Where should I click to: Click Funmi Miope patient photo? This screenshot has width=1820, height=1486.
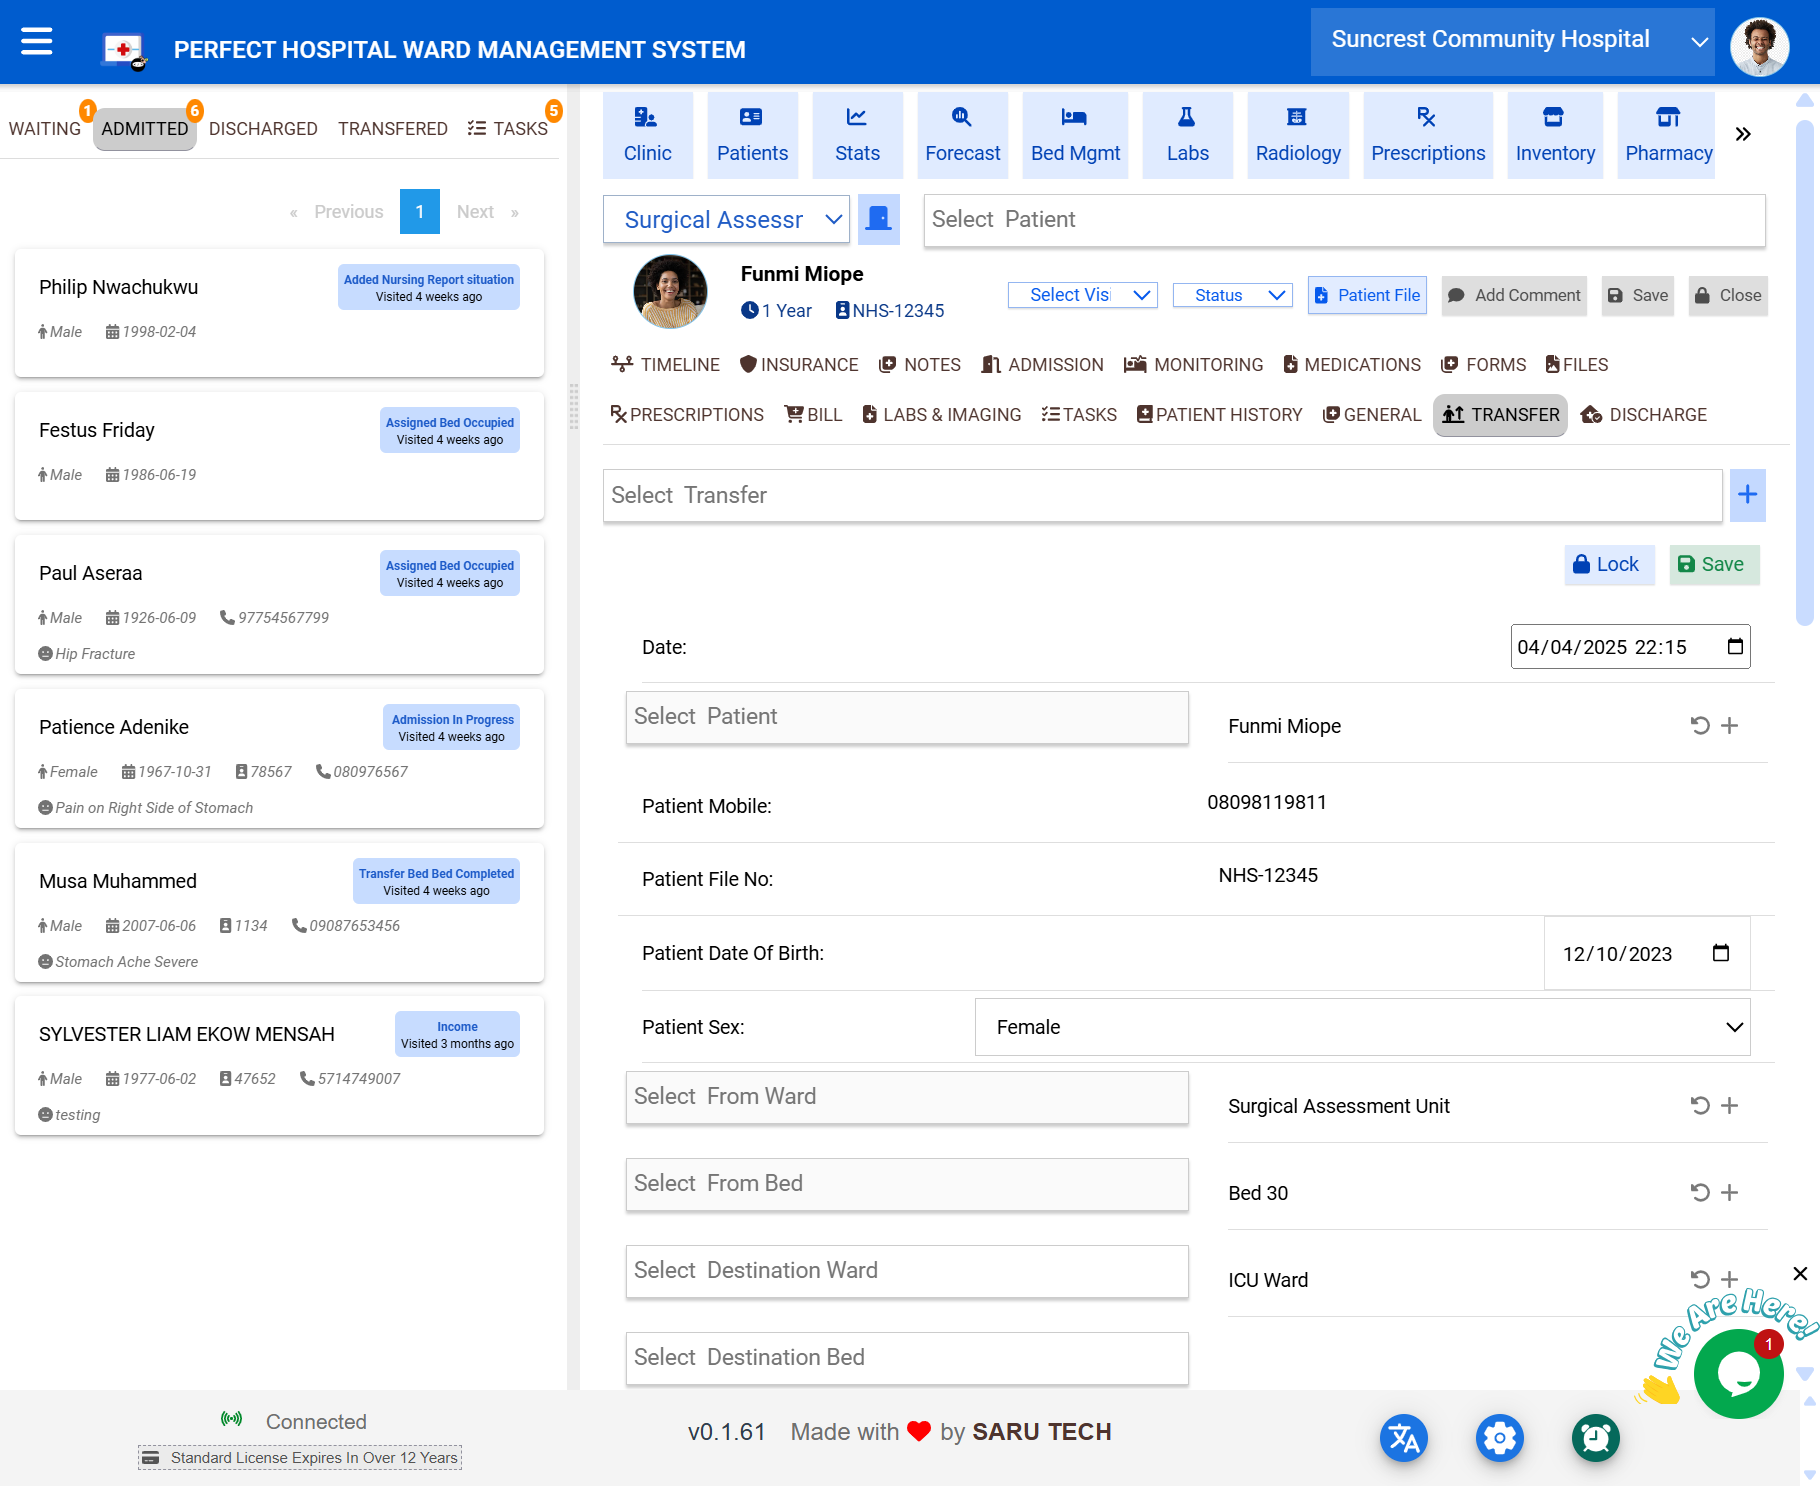click(x=670, y=291)
